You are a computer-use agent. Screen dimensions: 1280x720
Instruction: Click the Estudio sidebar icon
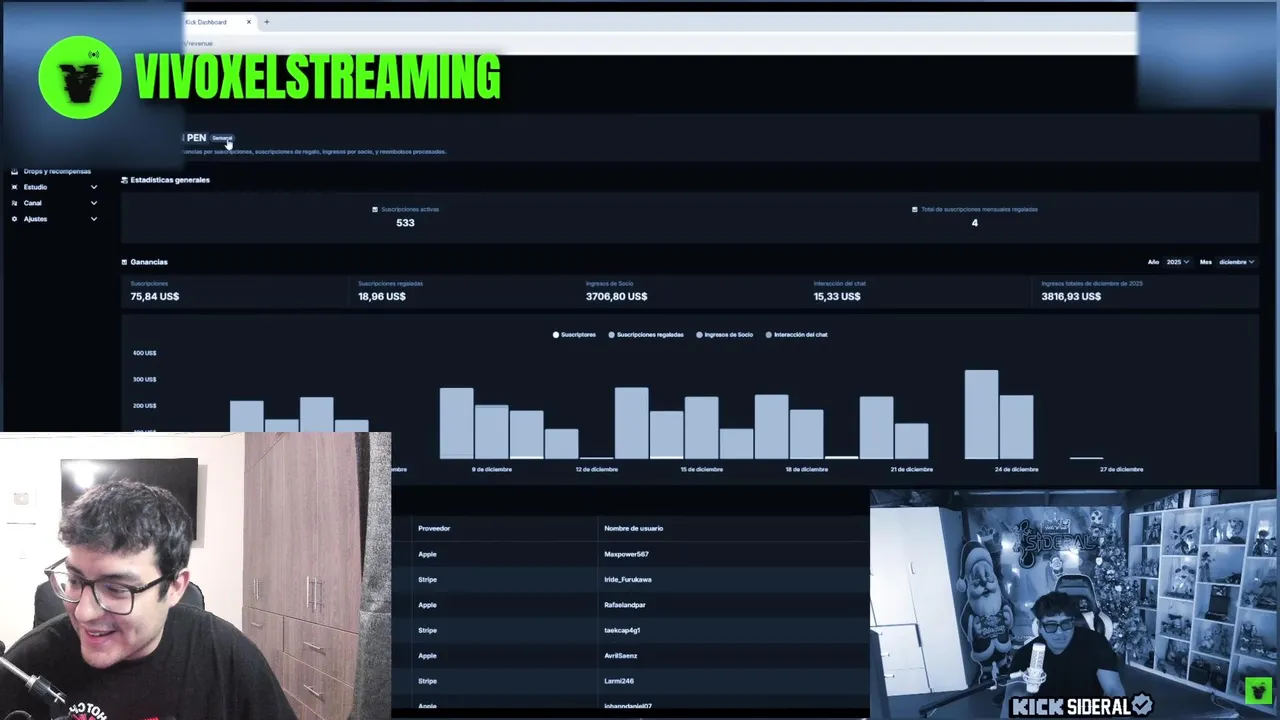14,187
